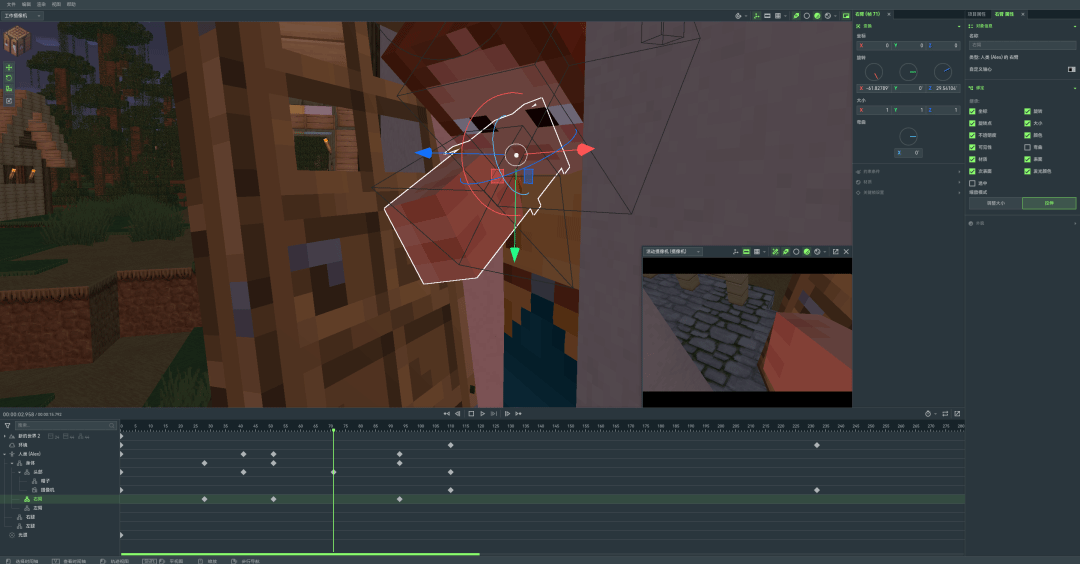Toggle the green lighting icon in the main viewport toolbar

(x=796, y=16)
